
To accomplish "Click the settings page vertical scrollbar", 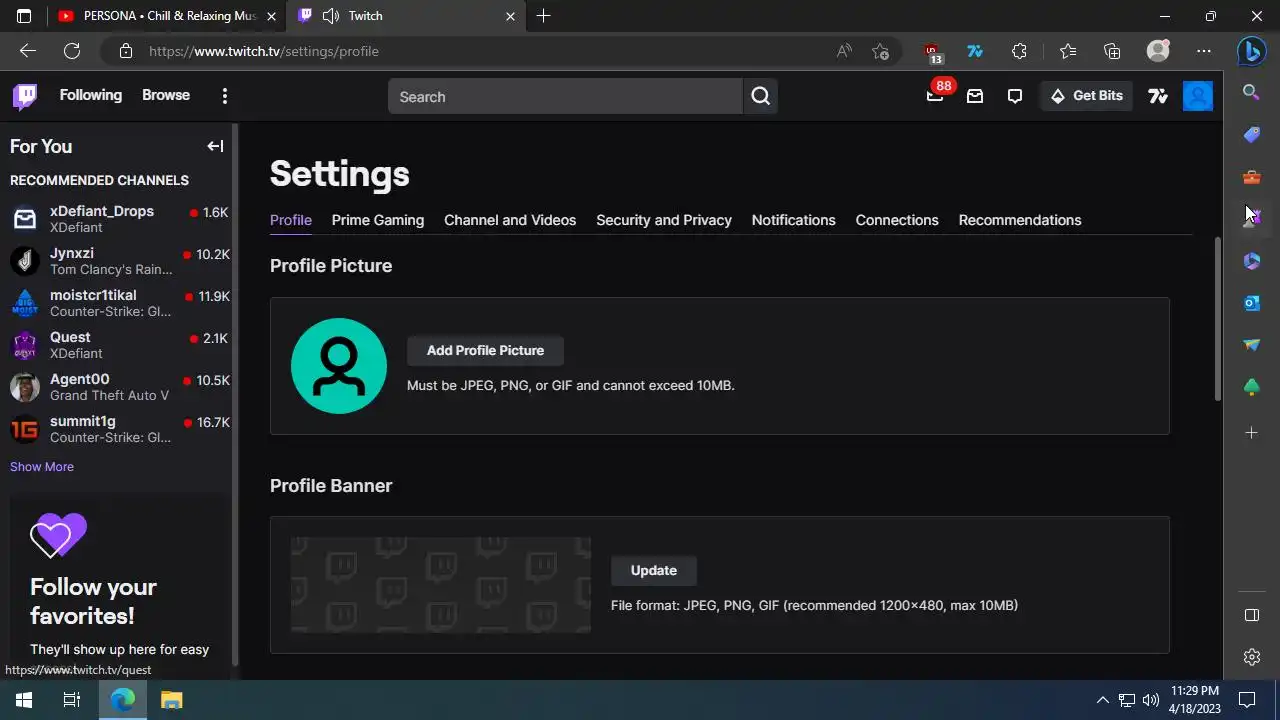I will (1218, 319).
